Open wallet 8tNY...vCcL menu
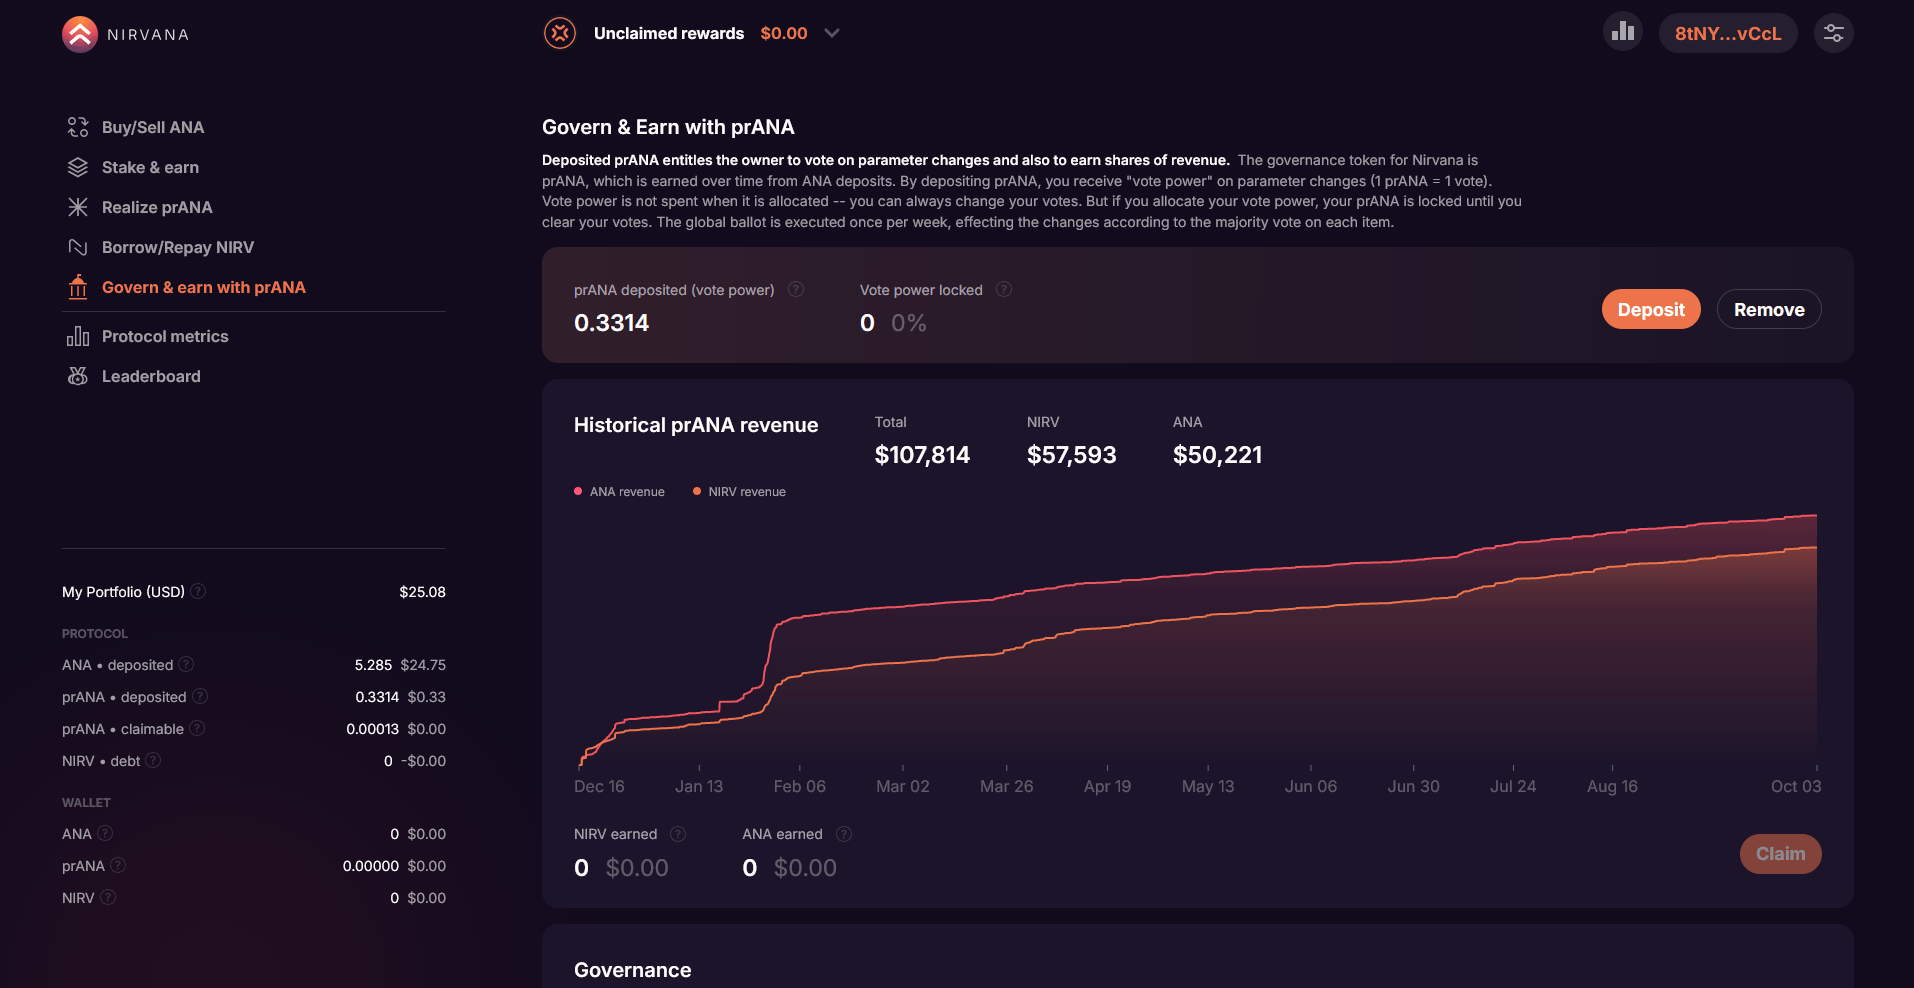The height and width of the screenshot is (988, 1914). (1728, 33)
